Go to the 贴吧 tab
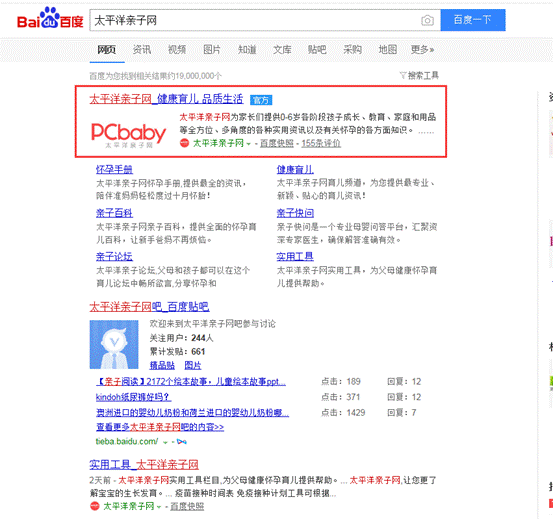Viewport: 553px width, 519px height. [x=317, y=50]
